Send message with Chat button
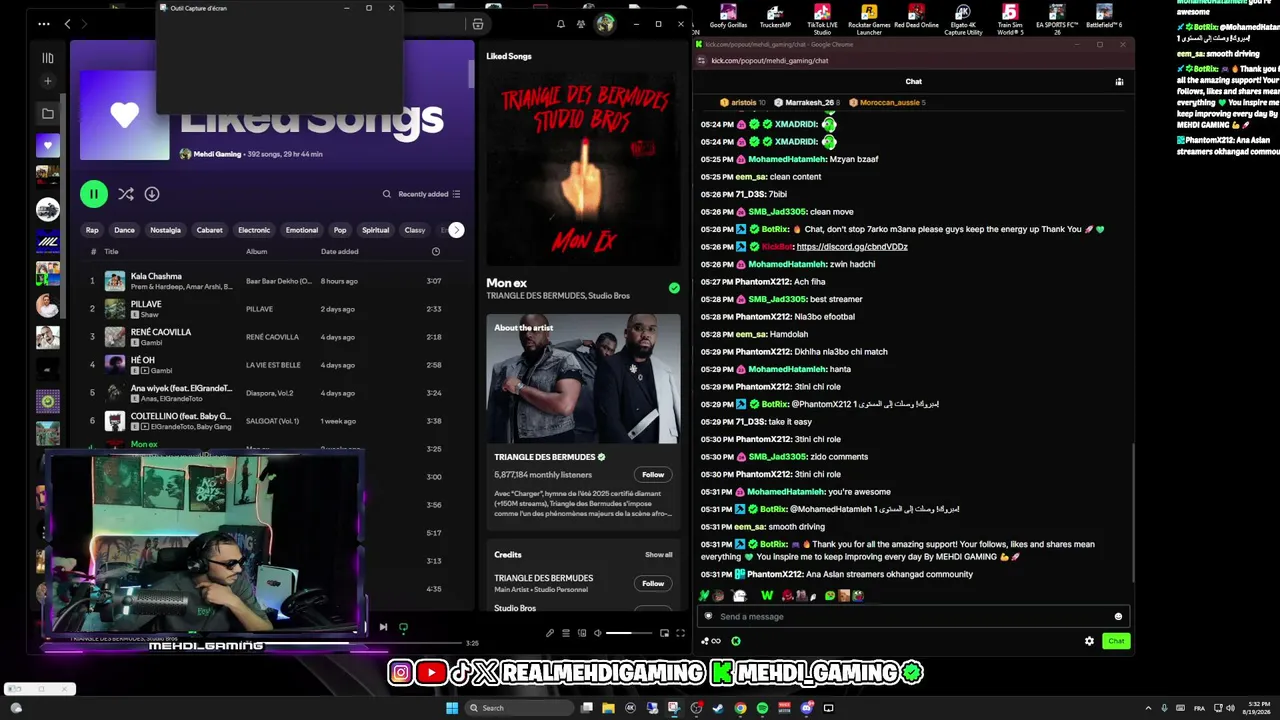The image size is (1280, 720). point(1116,641)
